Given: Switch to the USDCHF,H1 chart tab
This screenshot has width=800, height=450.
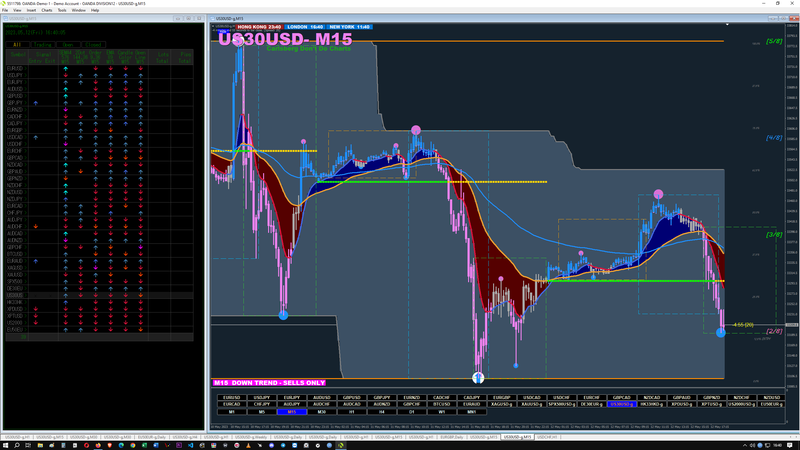Looking at the screenshot, I should click(x=547, y=437).
